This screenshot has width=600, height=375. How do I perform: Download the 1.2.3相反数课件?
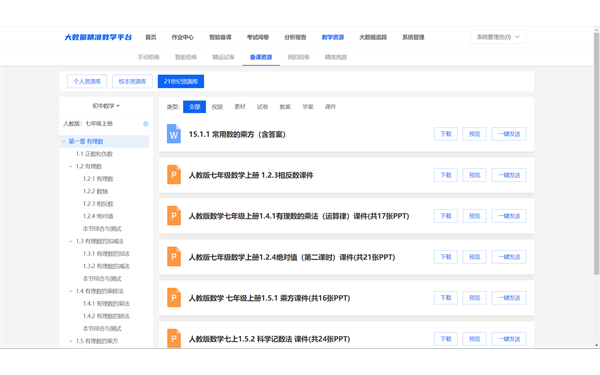pos(446,175)
